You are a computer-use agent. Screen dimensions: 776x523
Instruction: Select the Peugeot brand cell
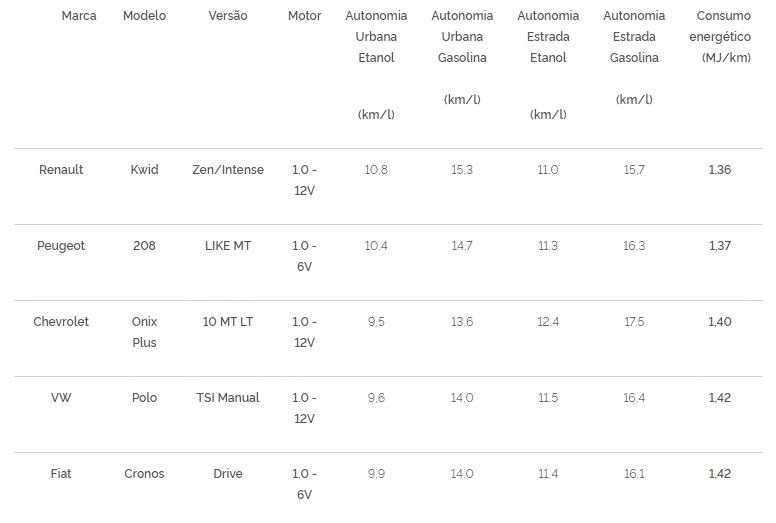pos(61,246)
